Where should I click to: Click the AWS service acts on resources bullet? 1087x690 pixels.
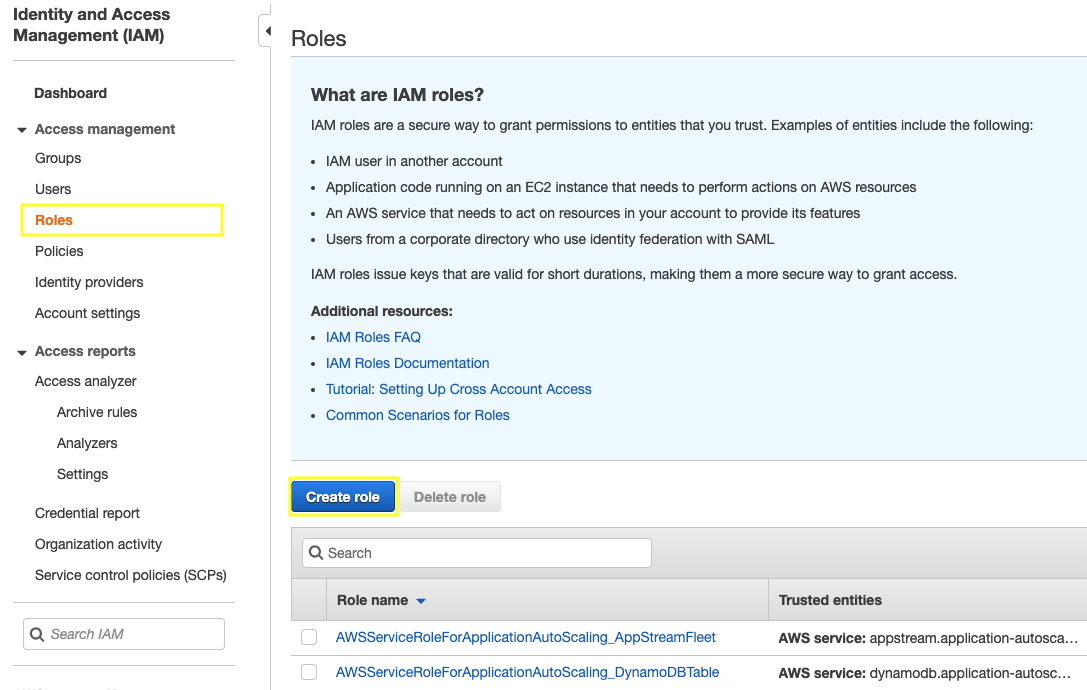coord(593,213)
